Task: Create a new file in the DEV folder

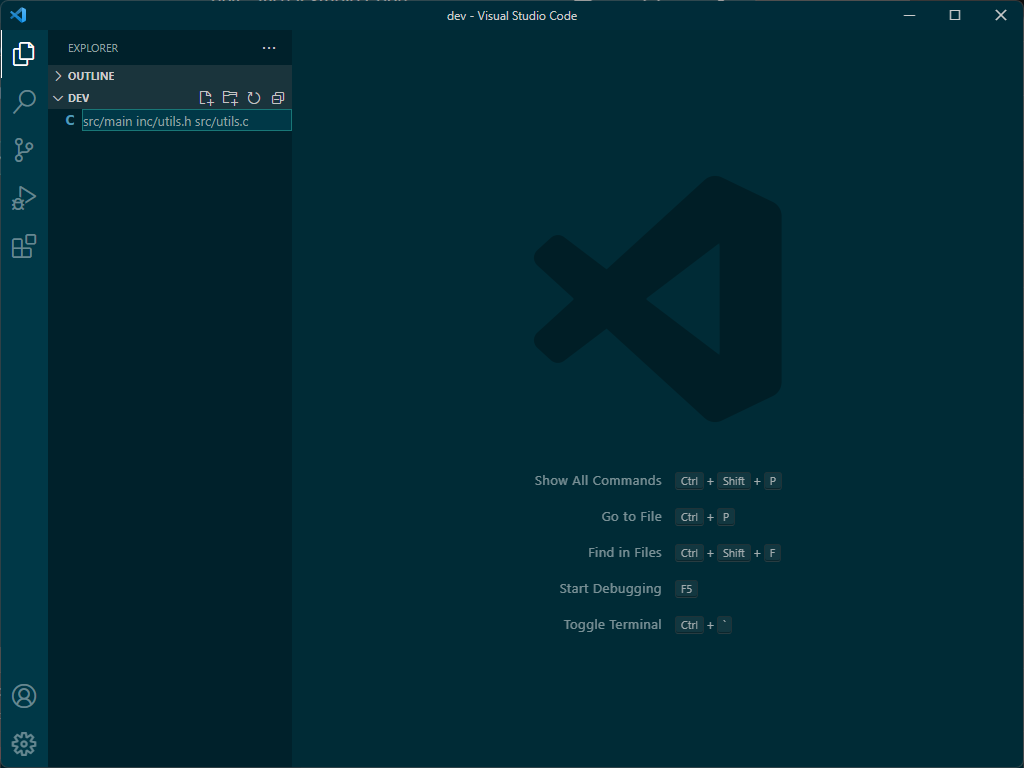Action: 206,97
